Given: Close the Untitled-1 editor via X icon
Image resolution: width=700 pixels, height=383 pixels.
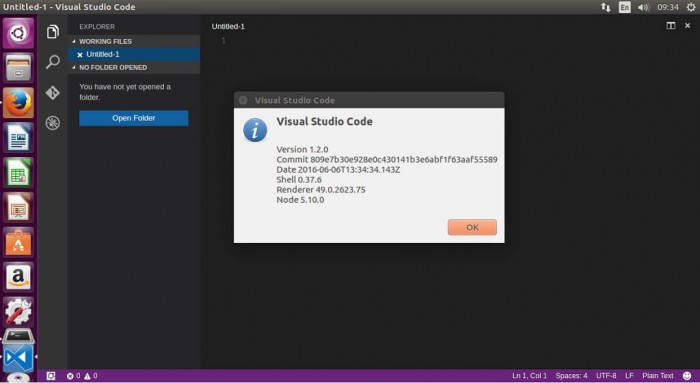Looking at the screenshot, I should tap(688, 26).
